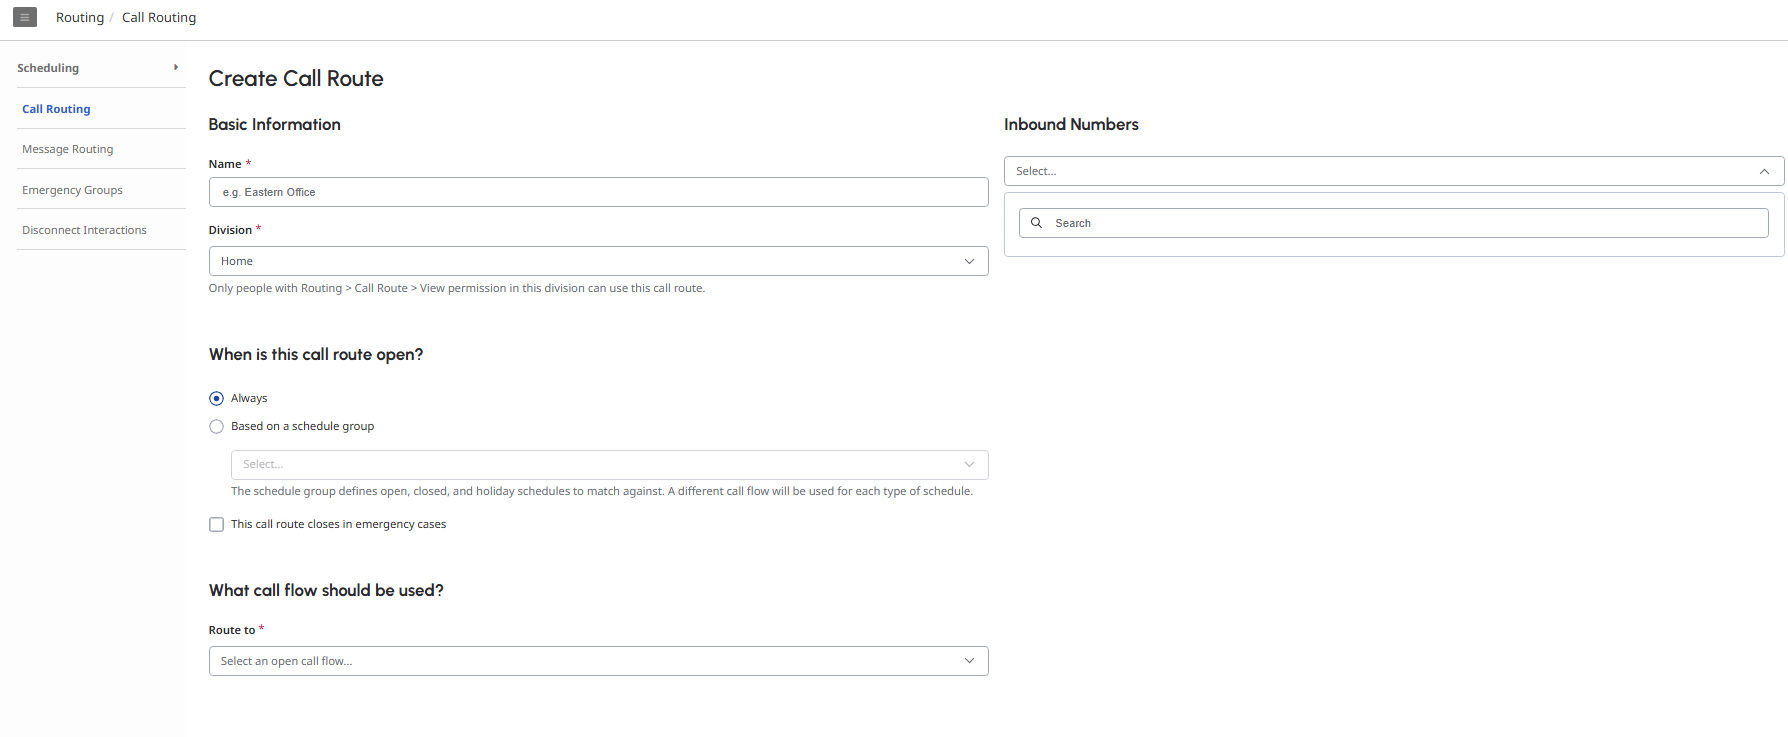Click the Create Call Route heading
The height and width of the screenshot is (737, 1788).
pos(296,79)
